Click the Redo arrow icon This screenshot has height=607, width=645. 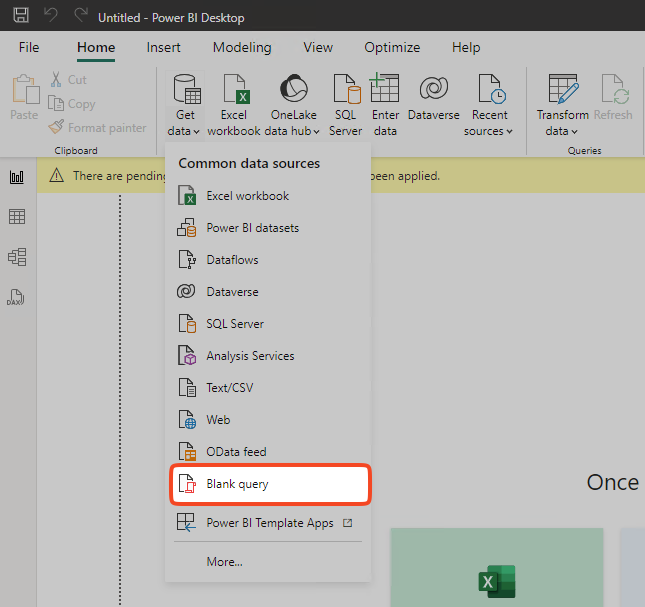click(81, 15)
